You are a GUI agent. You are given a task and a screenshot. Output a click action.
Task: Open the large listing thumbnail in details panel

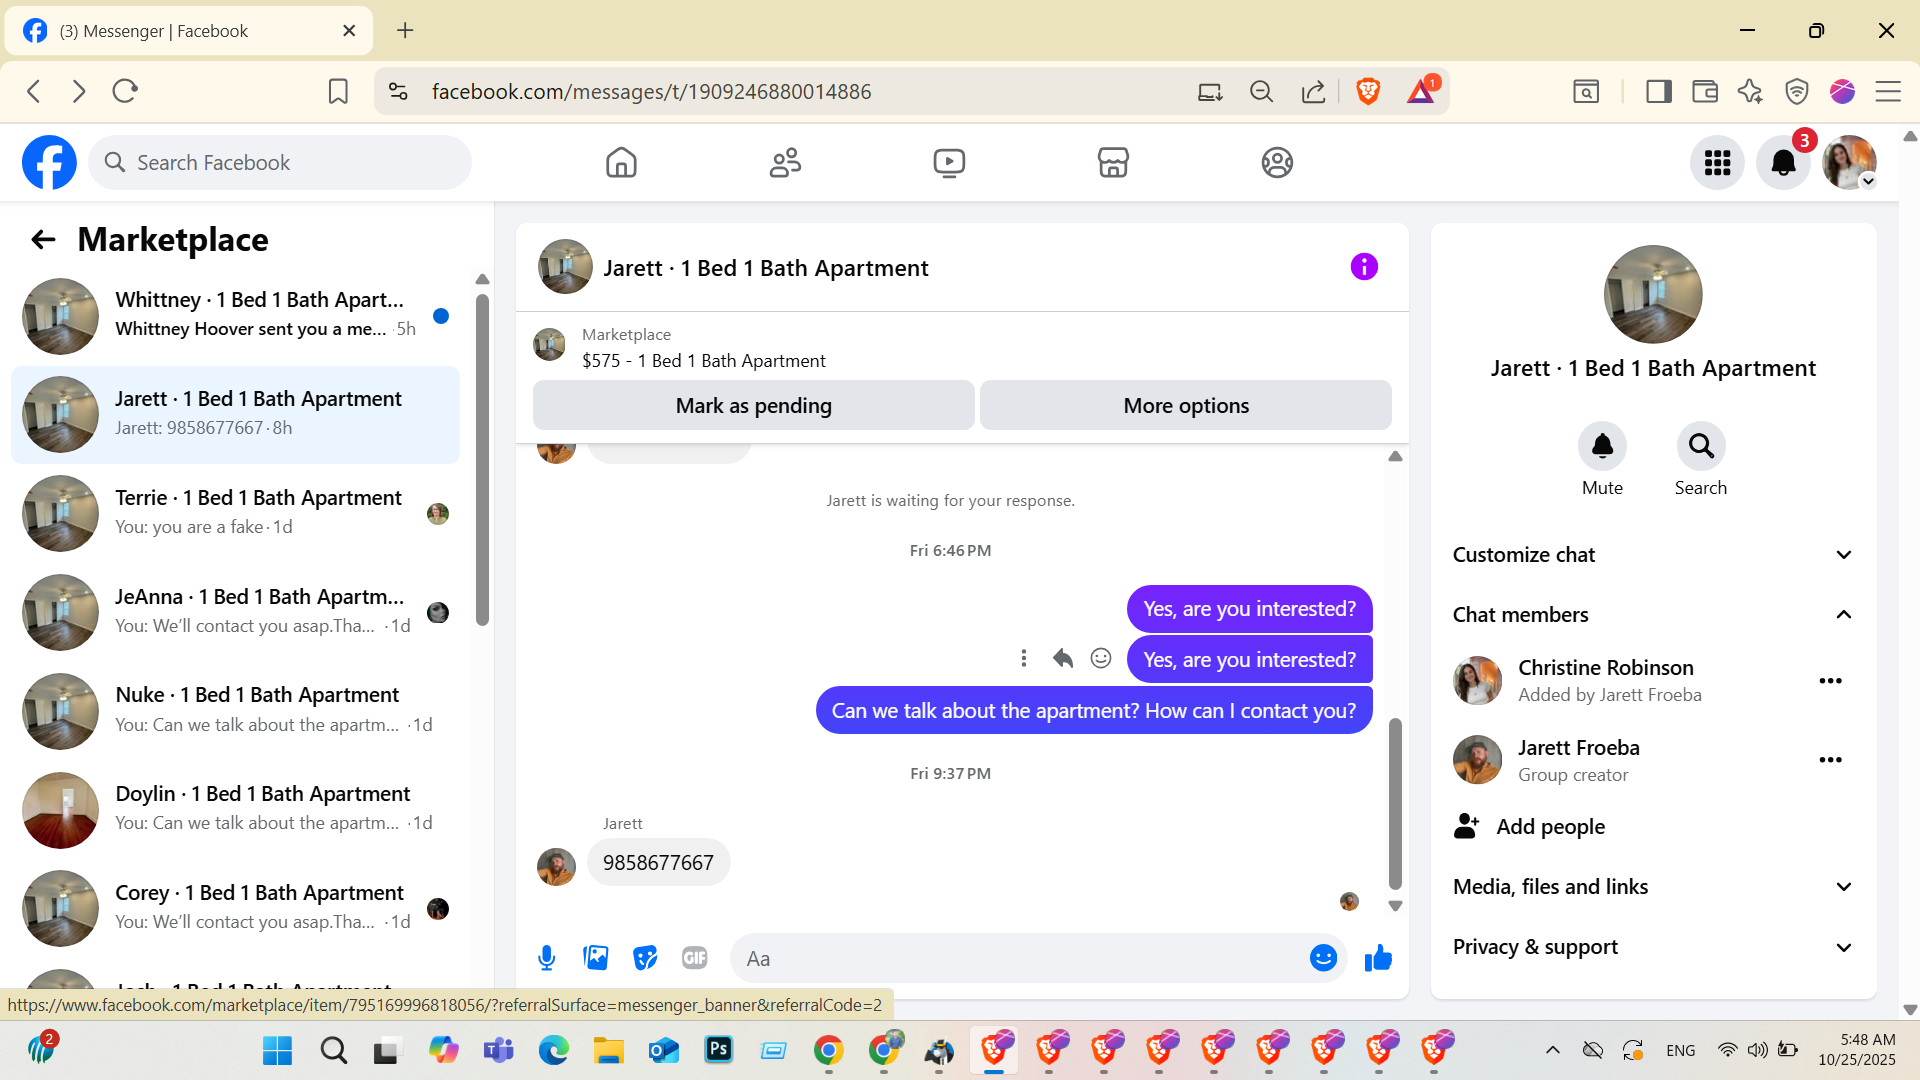1652,294
